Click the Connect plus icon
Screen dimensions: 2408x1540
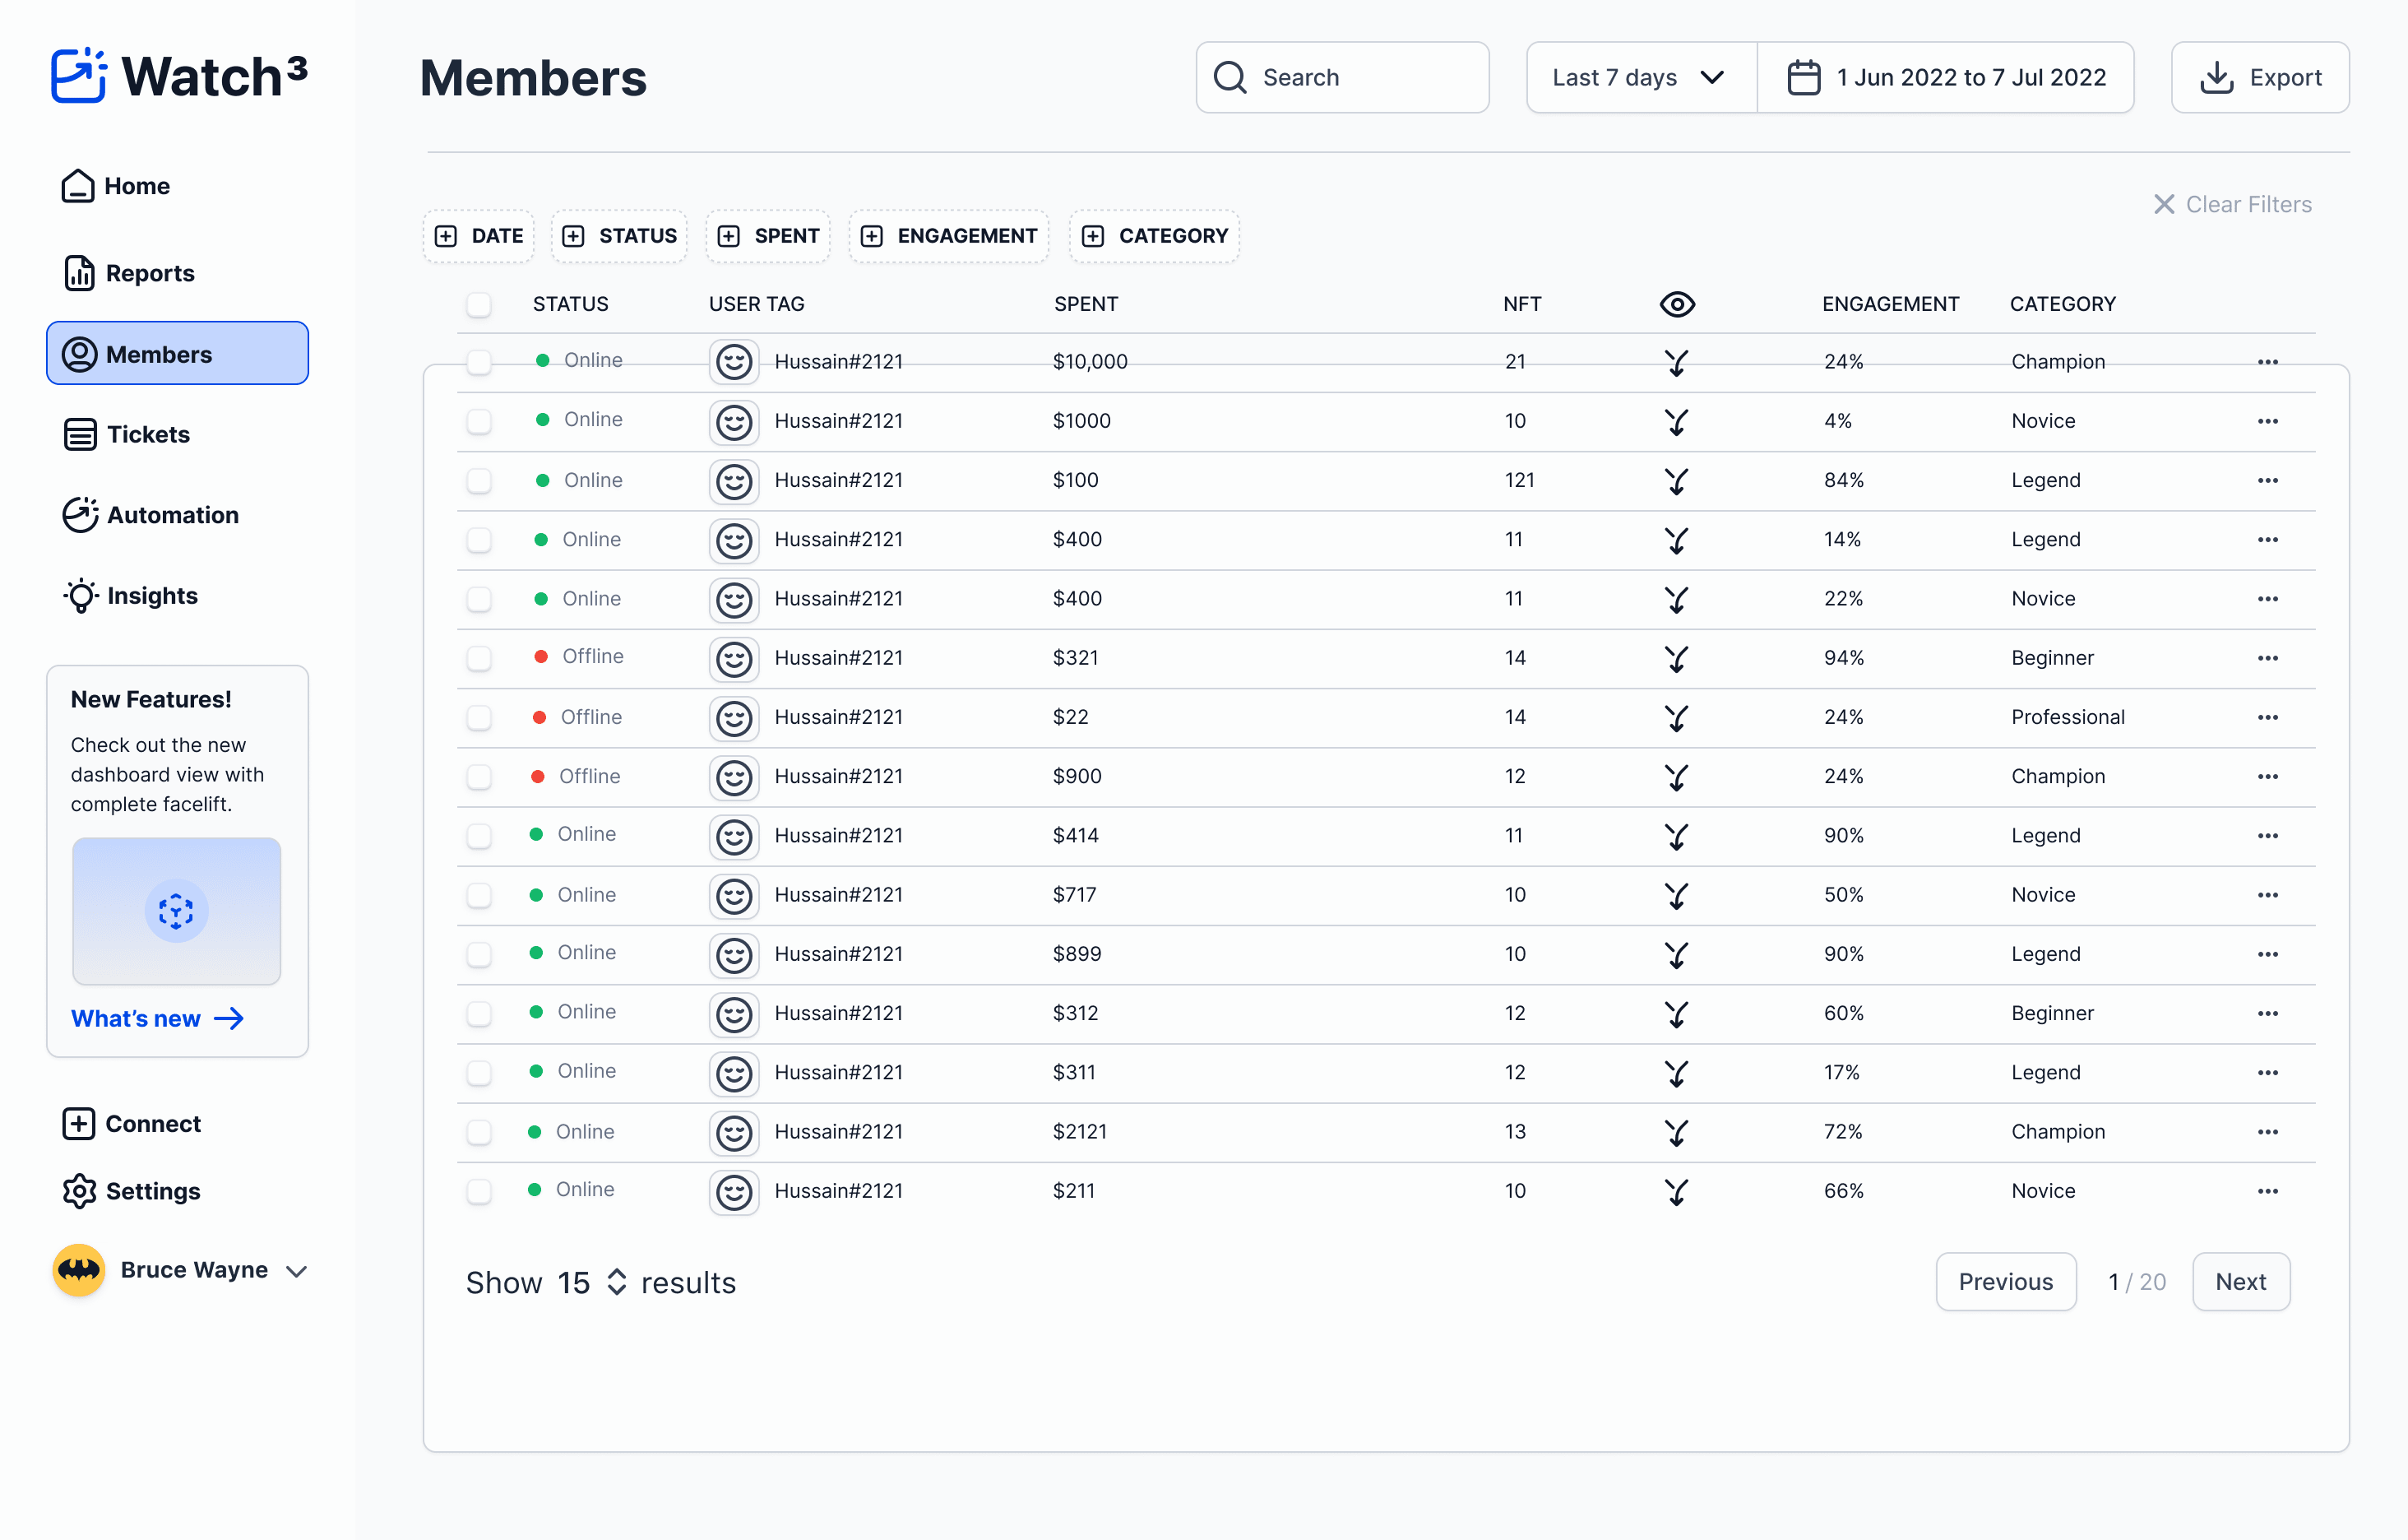pos(79,1124)
